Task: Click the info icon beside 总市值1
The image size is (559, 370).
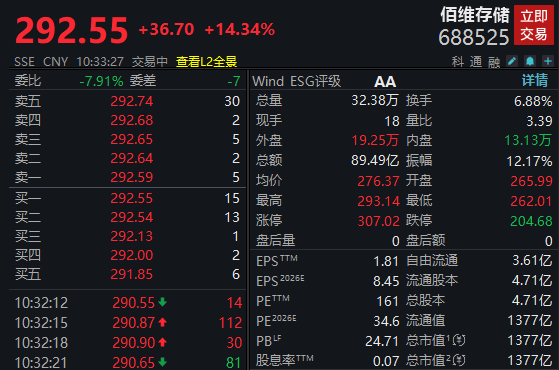Action: 459,340
